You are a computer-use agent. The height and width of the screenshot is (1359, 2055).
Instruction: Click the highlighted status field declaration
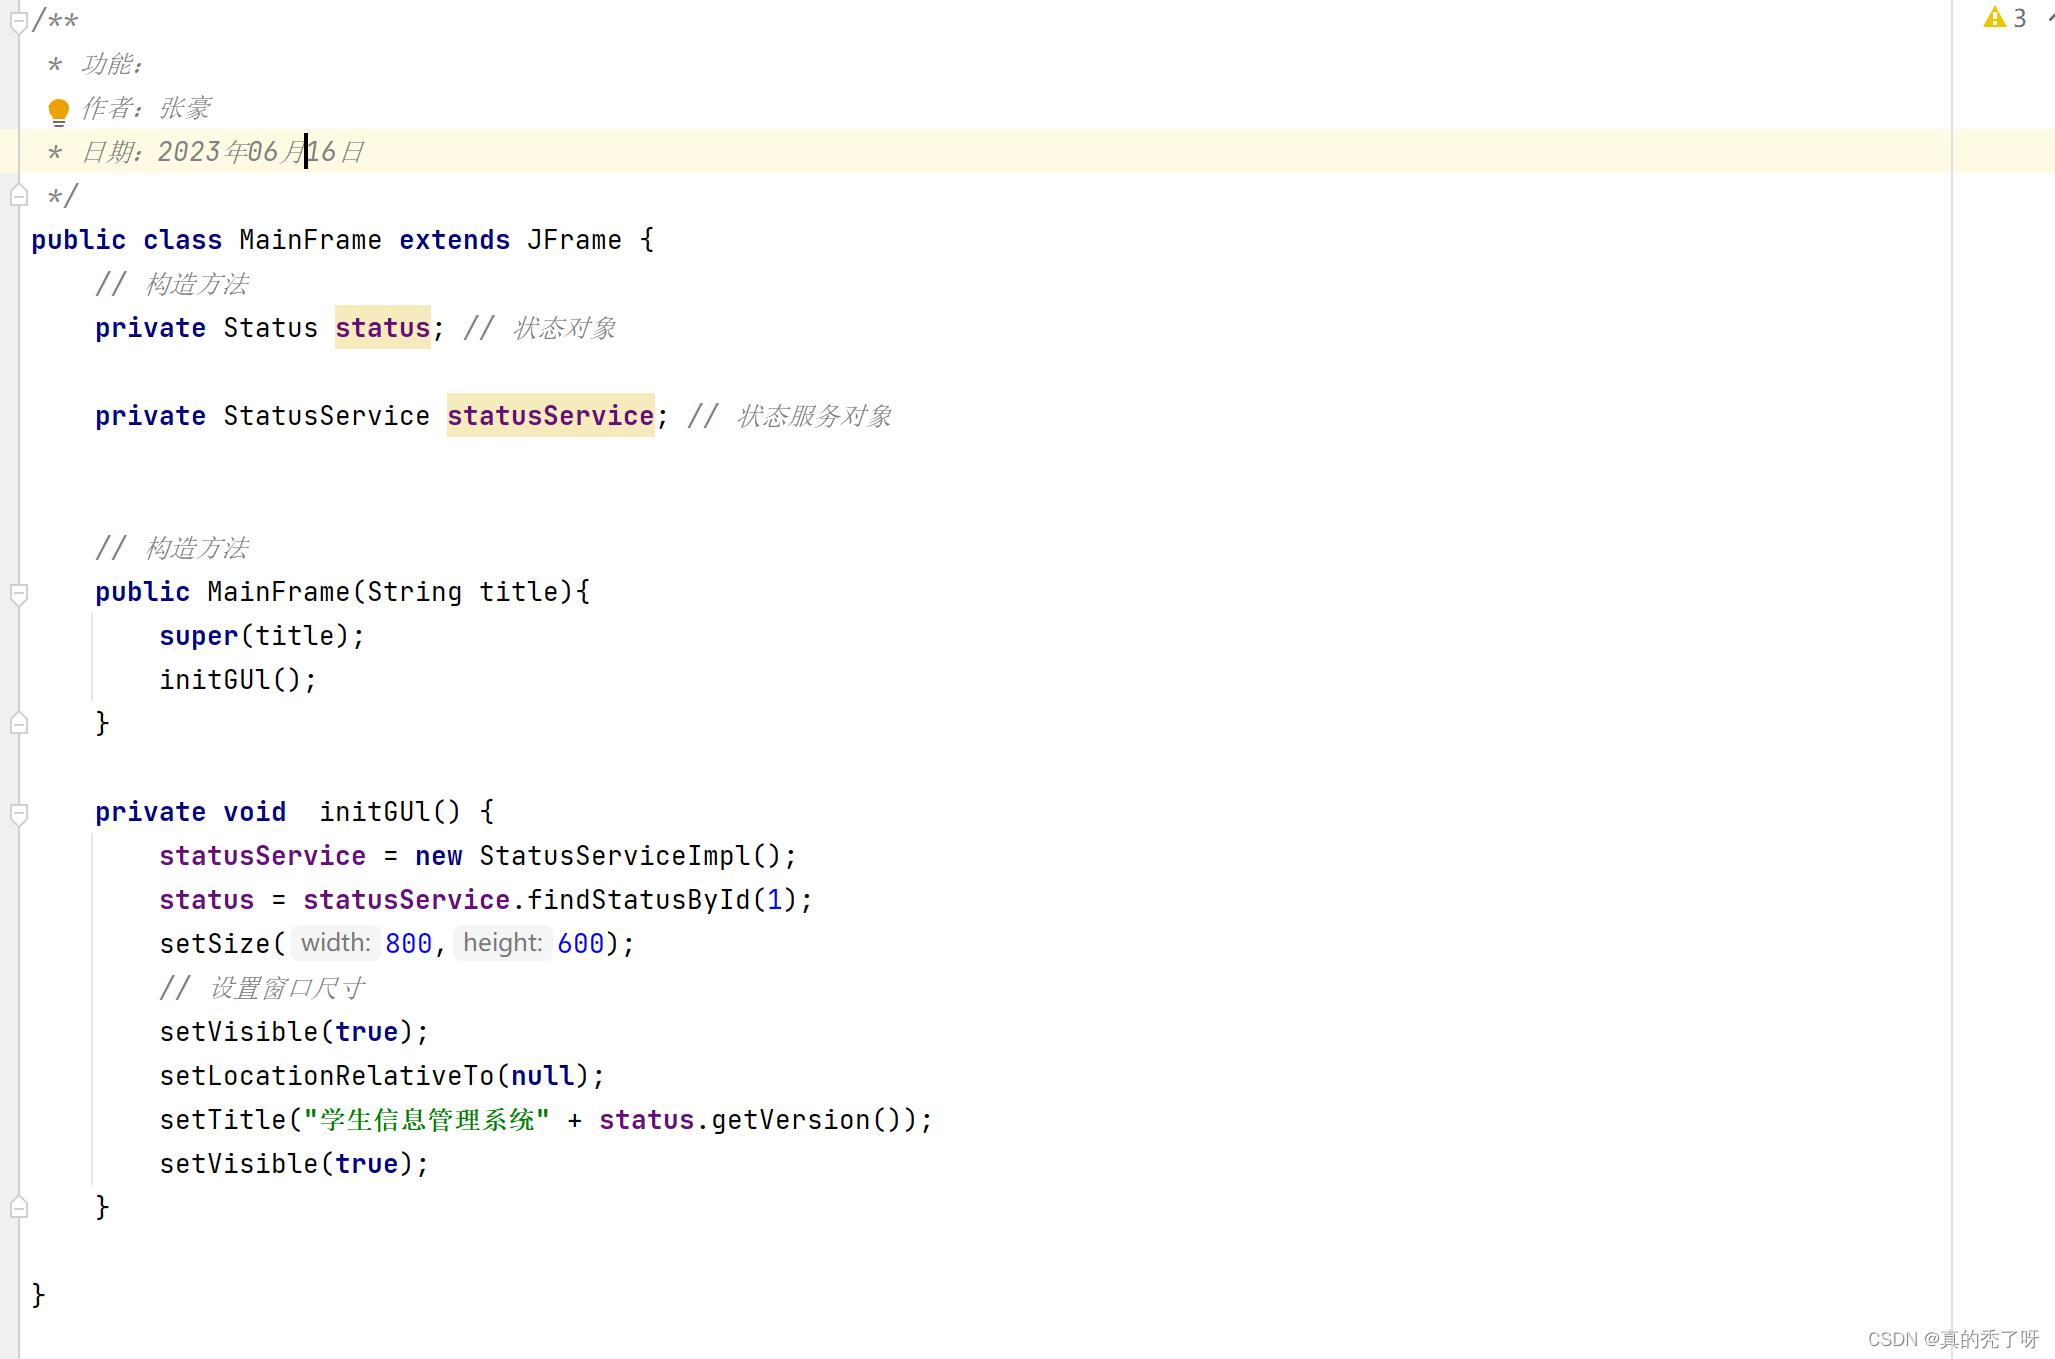pos(382,328)
